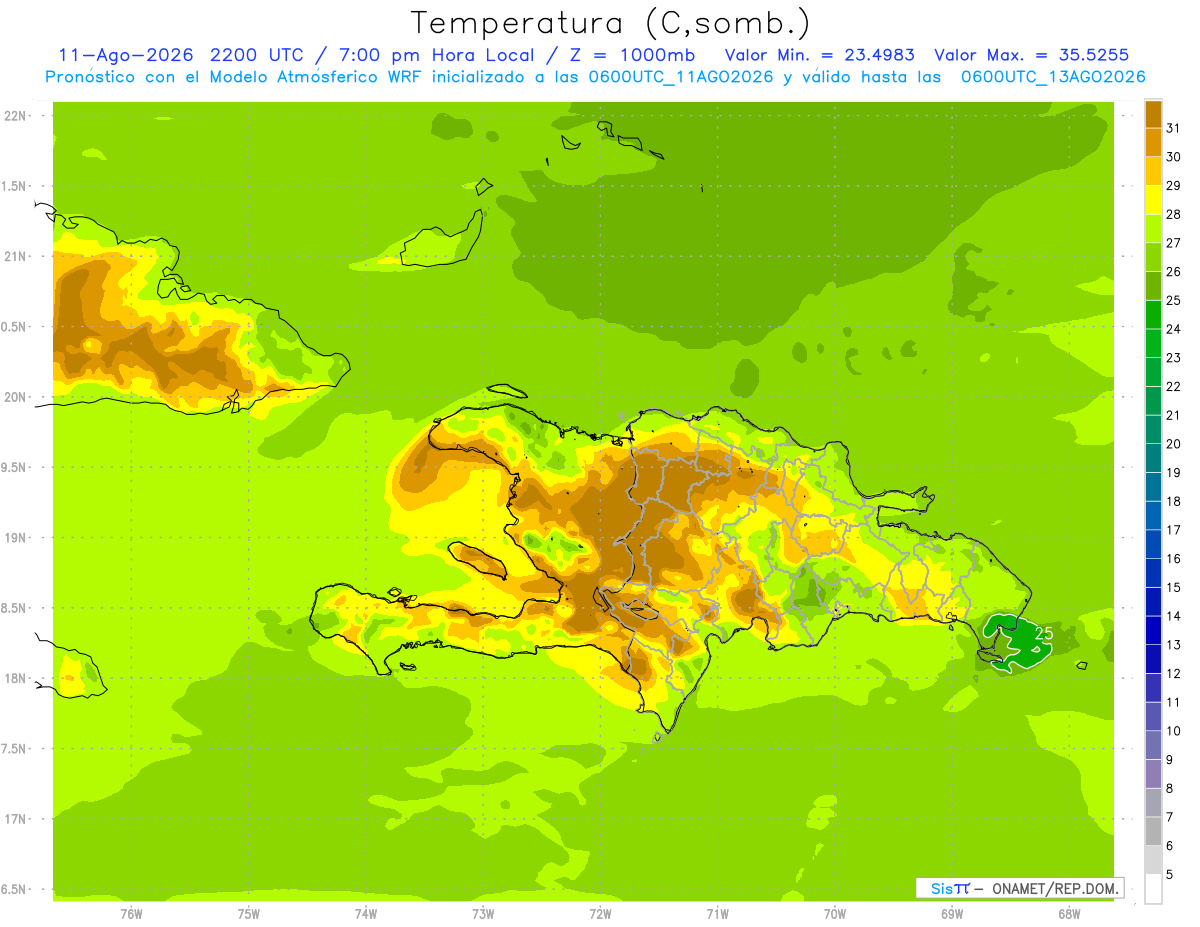Click the "0600UTC_13AGO2026" valid-until time
This screenshot has width=1200, height=927.
(1053, 77)
